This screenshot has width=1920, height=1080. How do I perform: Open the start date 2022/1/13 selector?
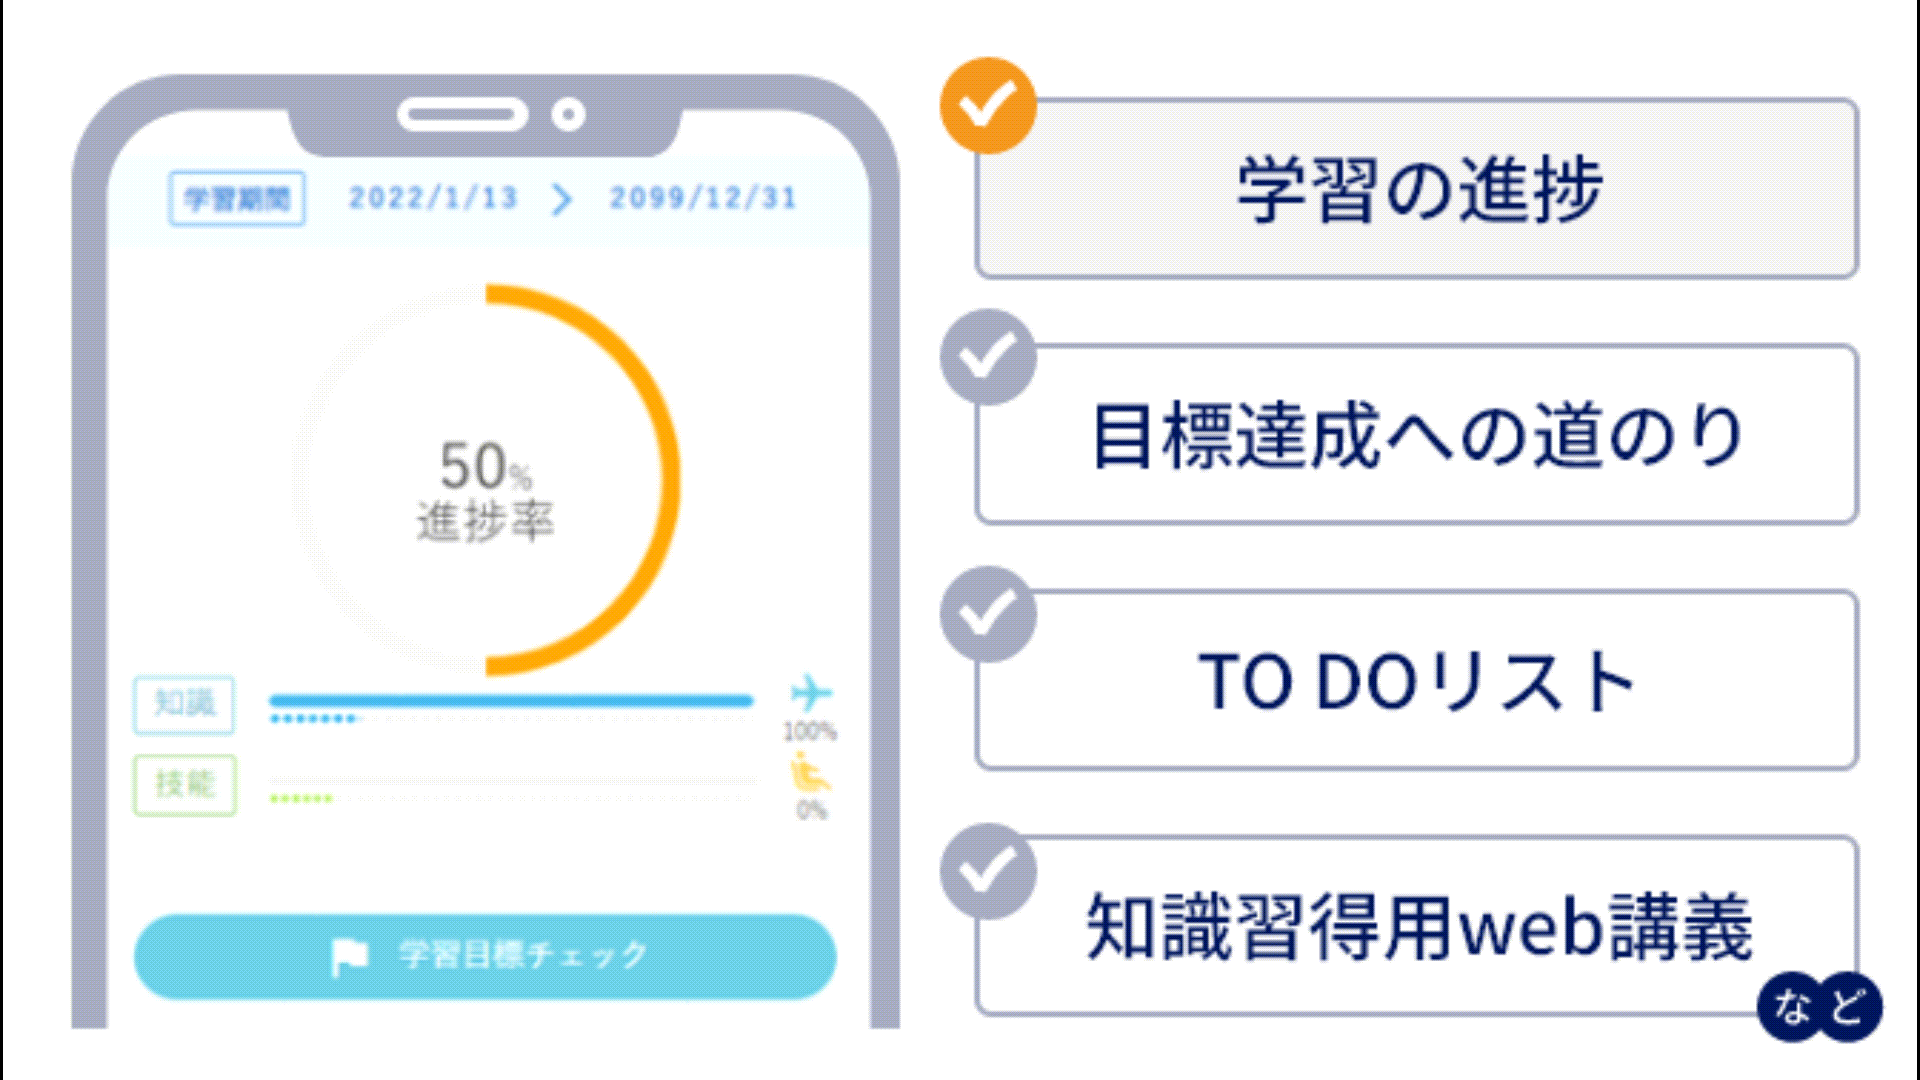tap(434, 198)
